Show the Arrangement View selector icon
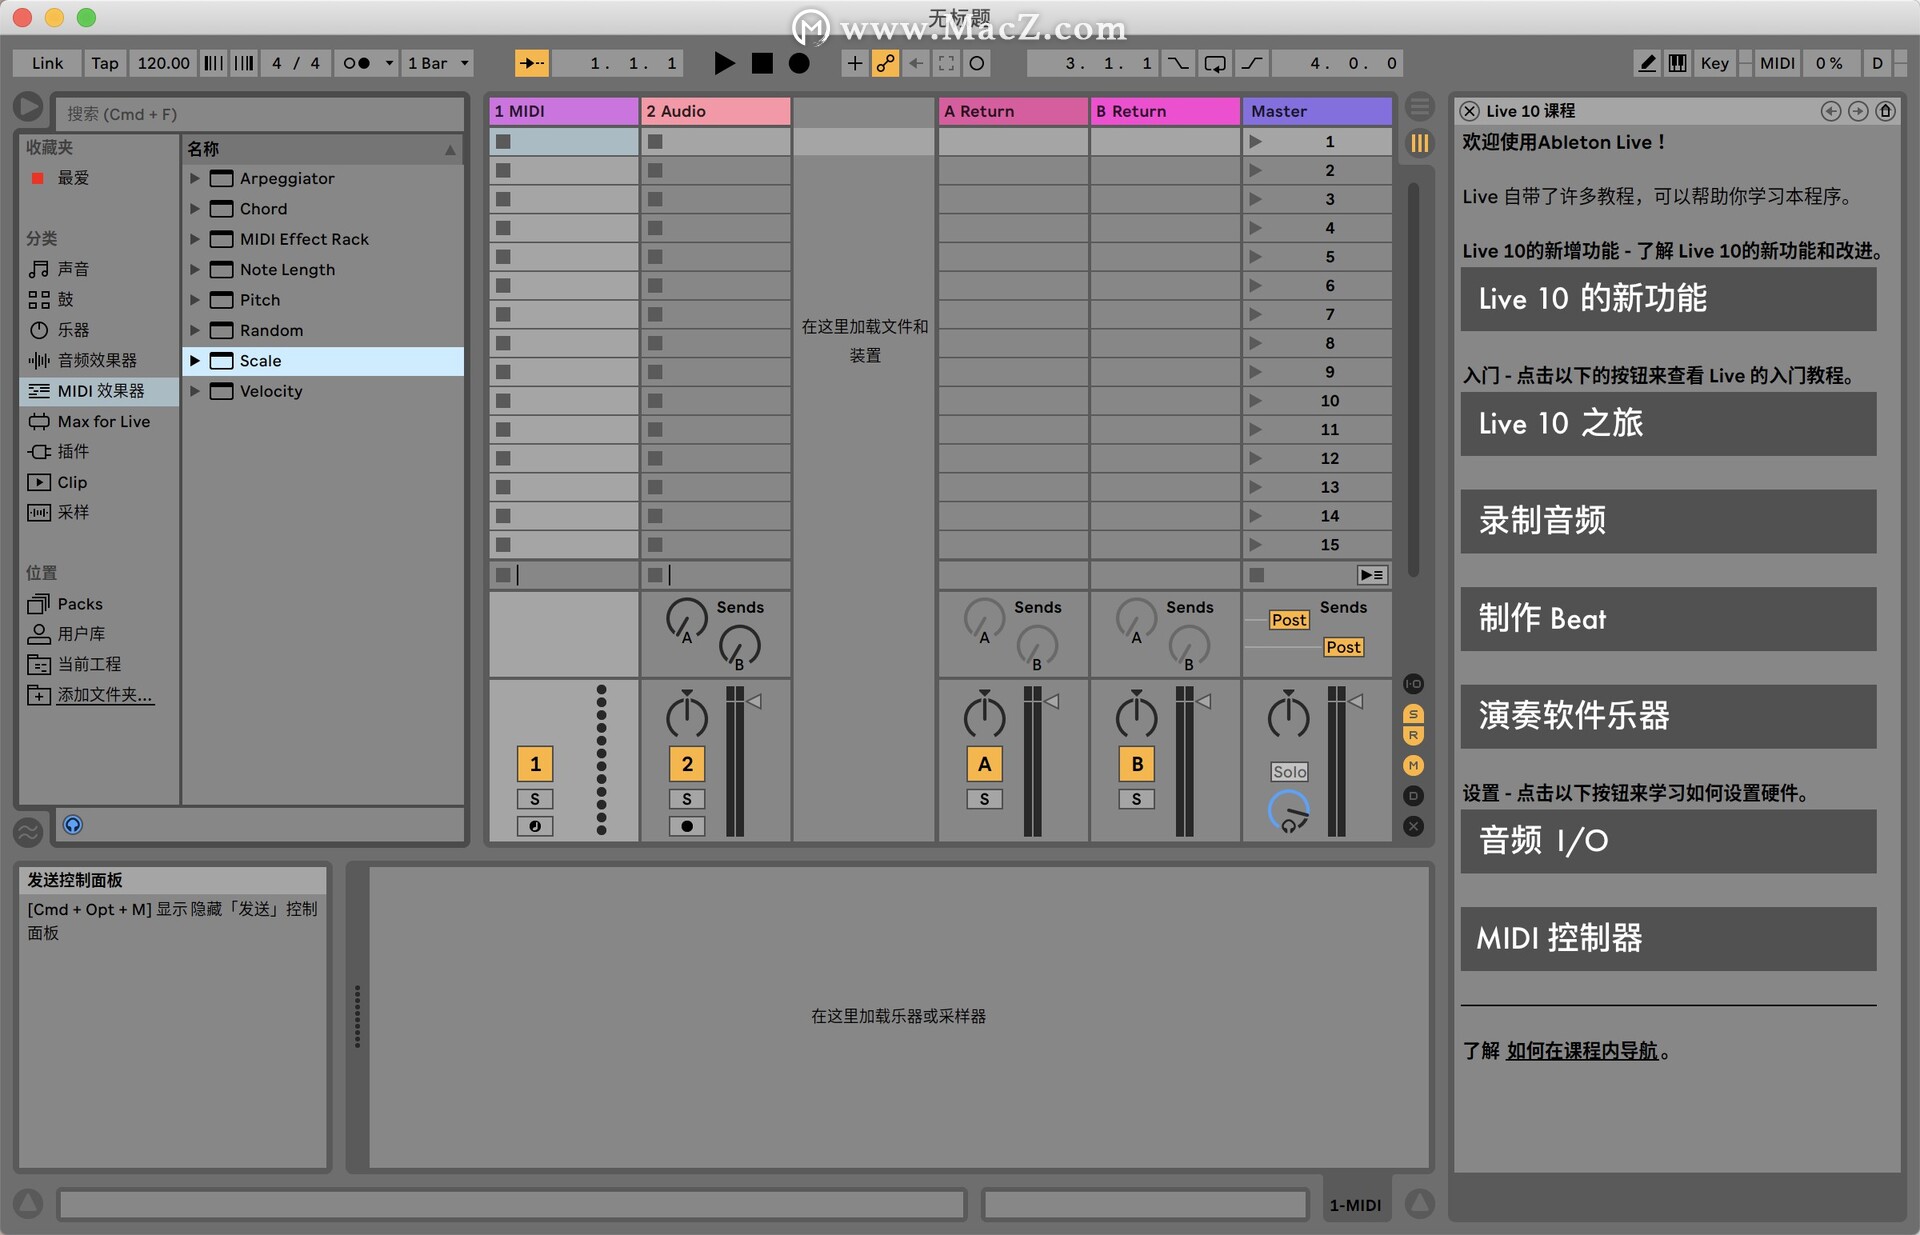The height and width of the screenshot is (1235, 1920). [x=1420, y=107]
